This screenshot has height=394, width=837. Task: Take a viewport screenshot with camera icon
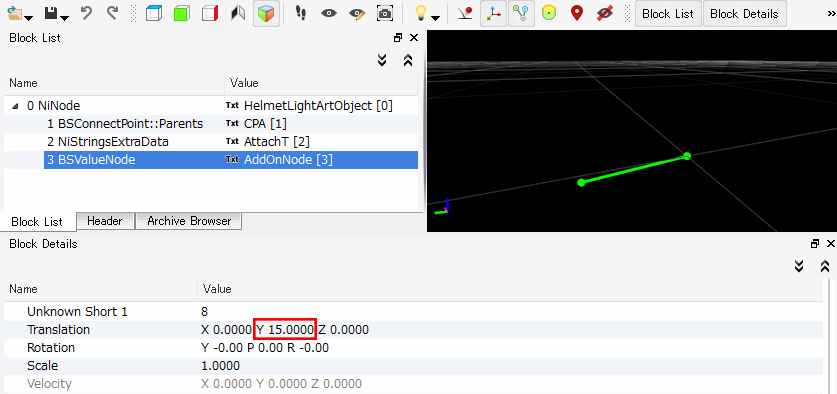click(x=385, y=13)
